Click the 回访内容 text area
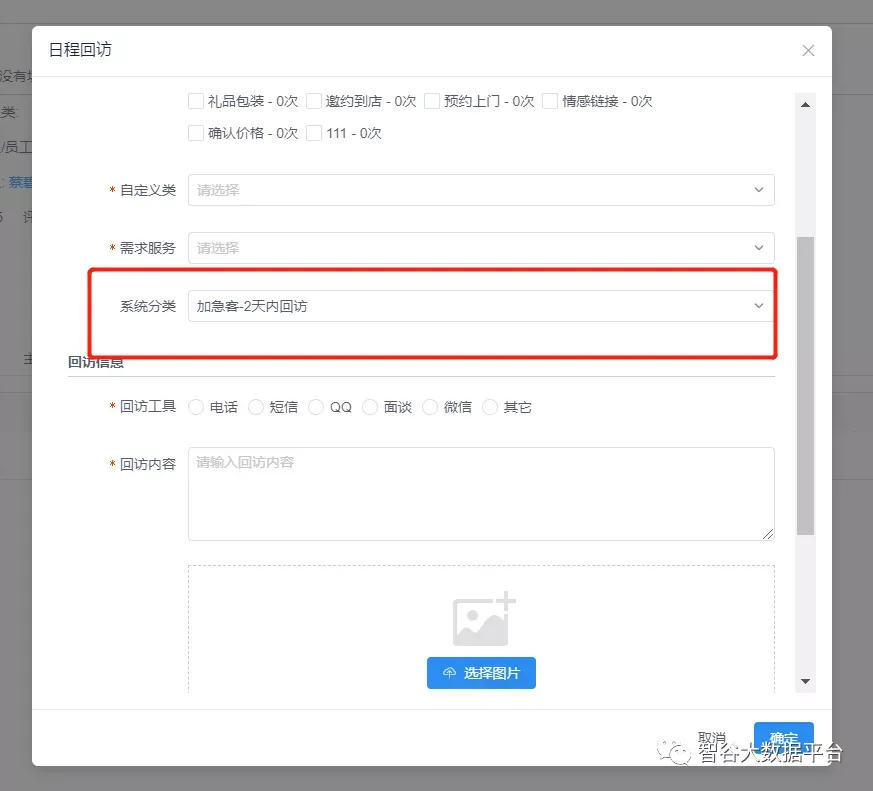 [x=480, y=494]
